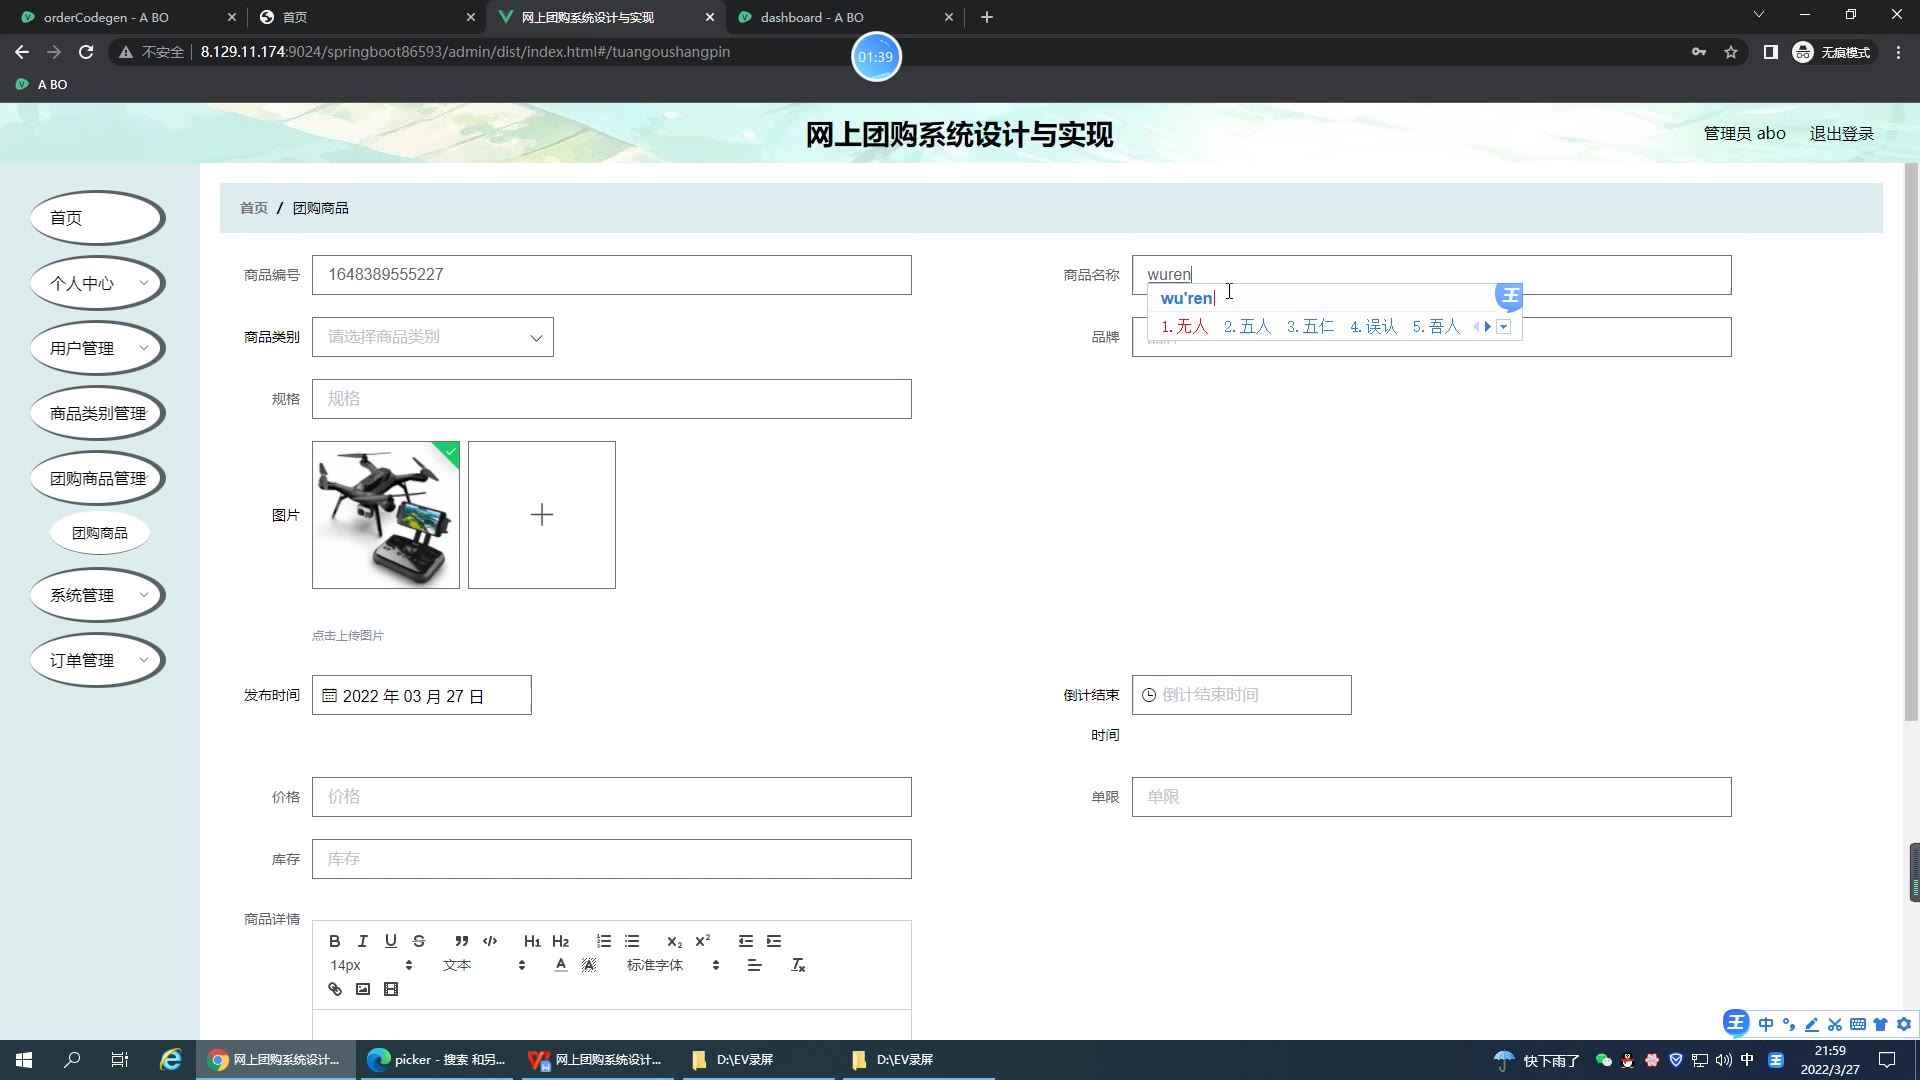Click the insert video icon
Screen dimensions: 1920x1080
pyautogui.click(x=391, y=989)
